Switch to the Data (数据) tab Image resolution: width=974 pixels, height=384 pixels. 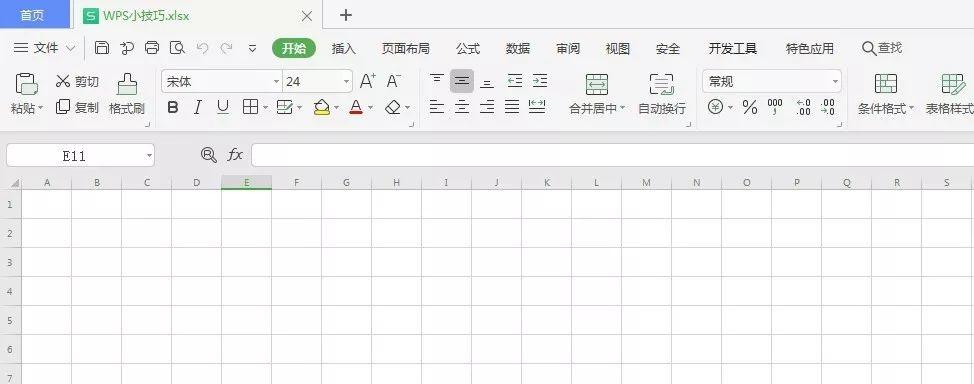click(x=518, y=48)
